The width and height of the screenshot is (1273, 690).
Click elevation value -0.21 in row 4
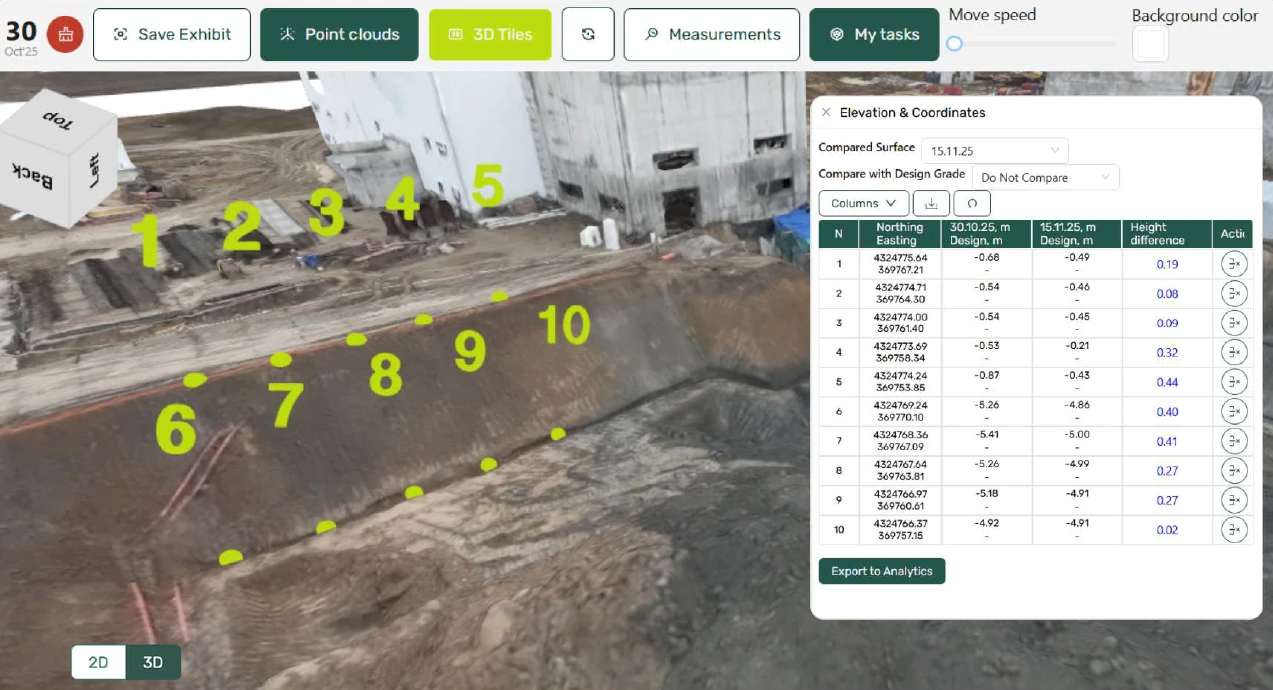[1077, 346]
